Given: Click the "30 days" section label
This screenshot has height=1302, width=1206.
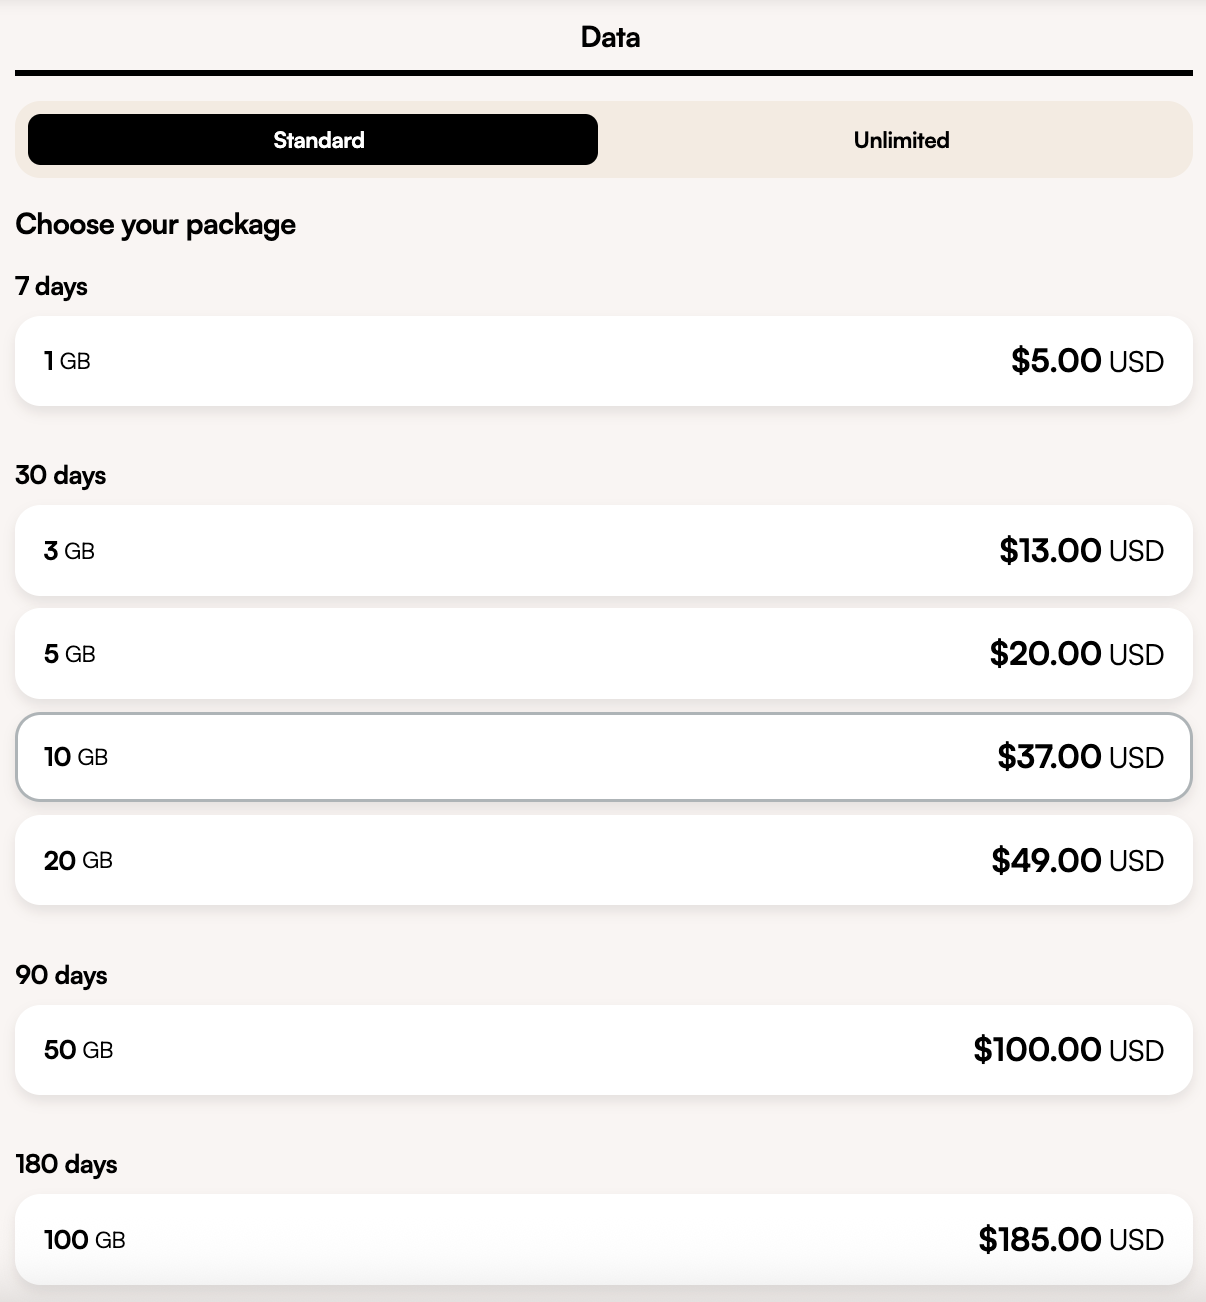Looking at the screenshot, I should [x=61, y=475].
